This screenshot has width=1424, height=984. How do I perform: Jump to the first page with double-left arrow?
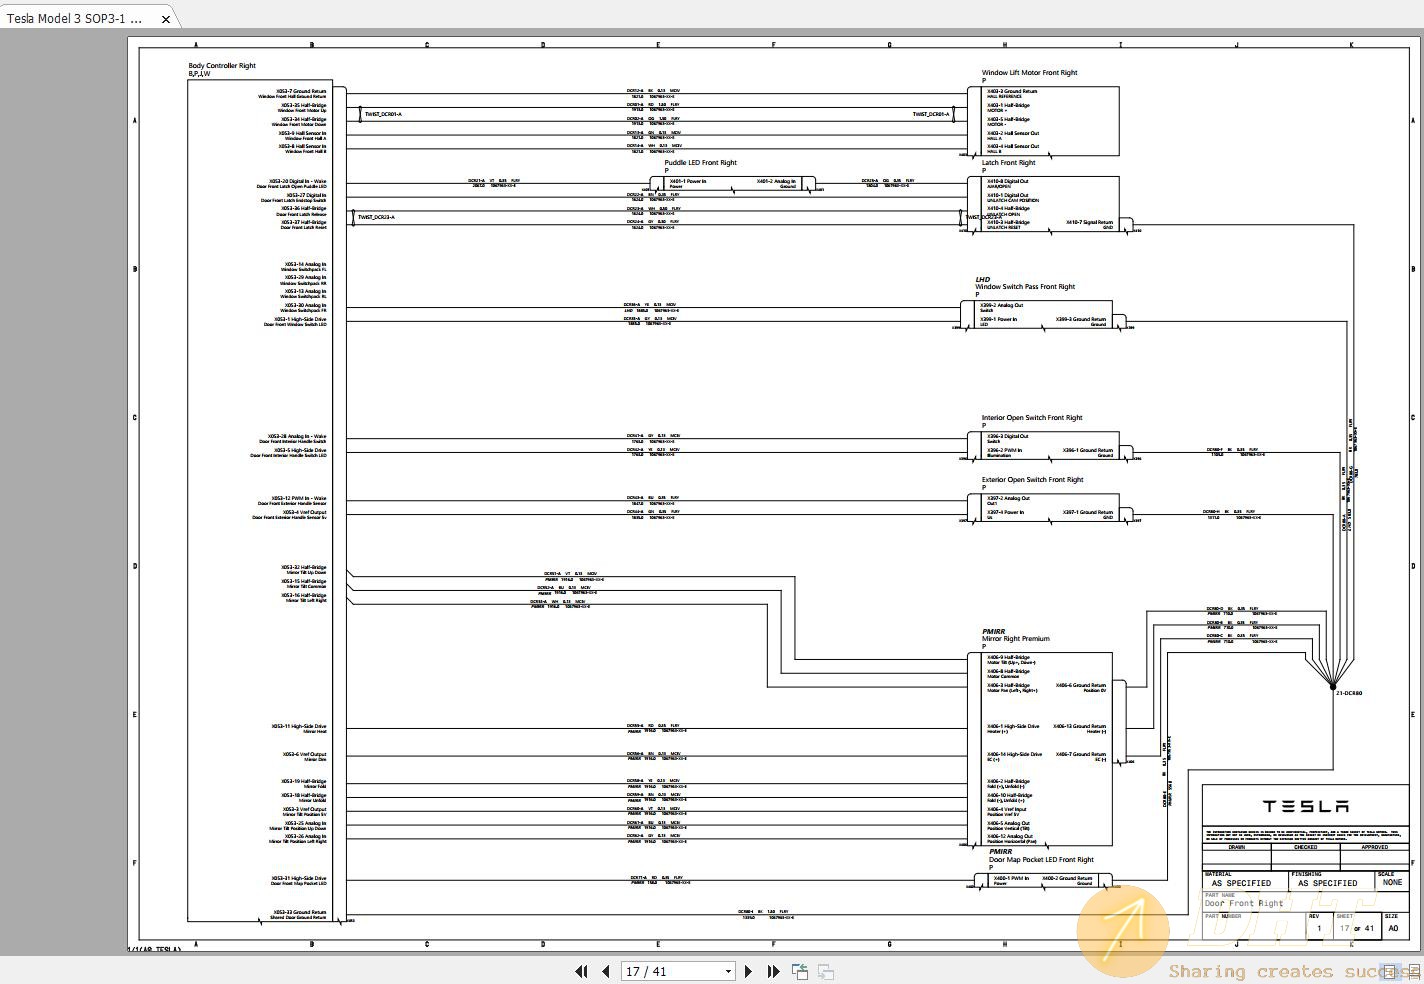tap(581, 971)
